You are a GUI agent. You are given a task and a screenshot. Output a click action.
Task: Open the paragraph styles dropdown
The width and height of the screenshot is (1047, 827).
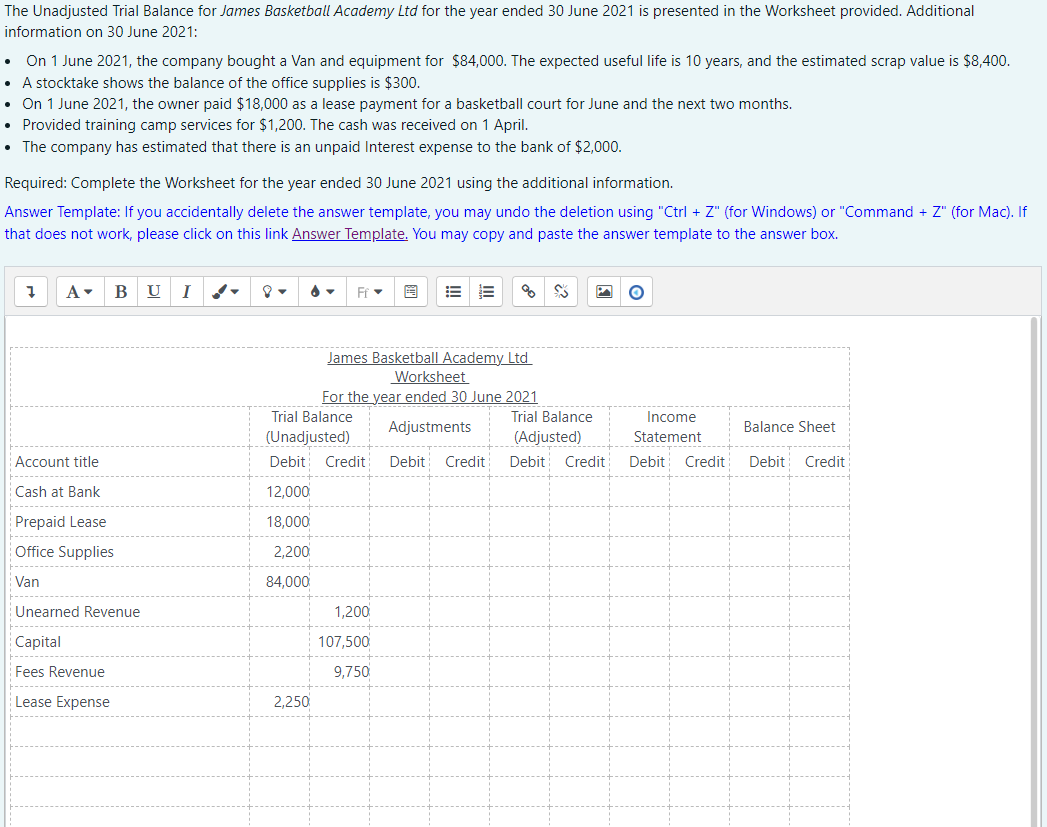click(80, 292)
